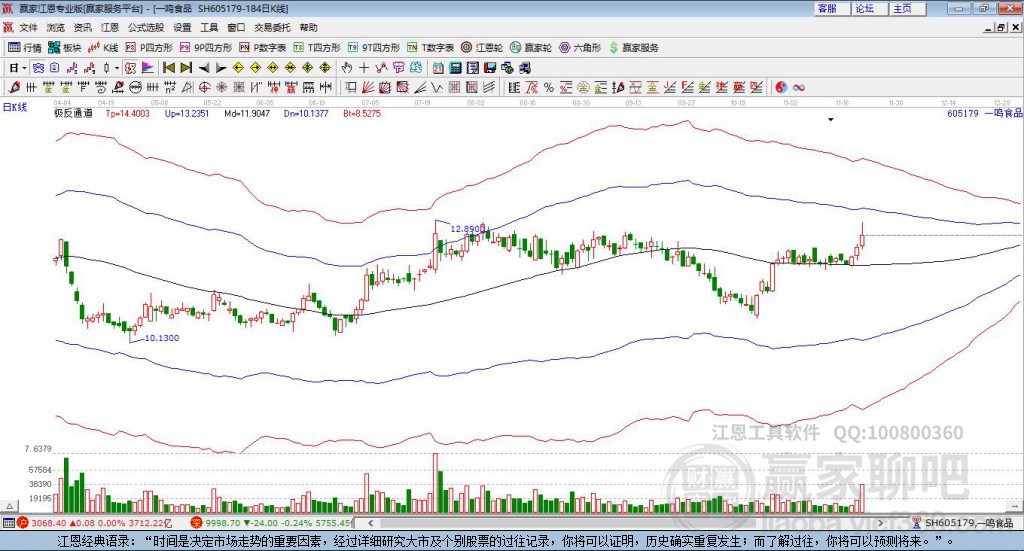This screenshot has width=1024, height=551.
Task: Click the flag chart icon
Action: click(x=148, y=68)
